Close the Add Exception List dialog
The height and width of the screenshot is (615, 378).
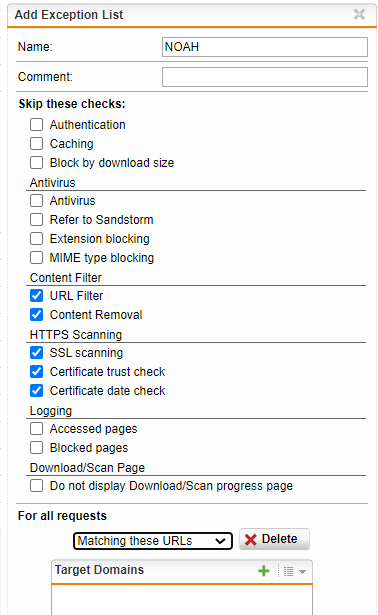click(x=359, y=15)
